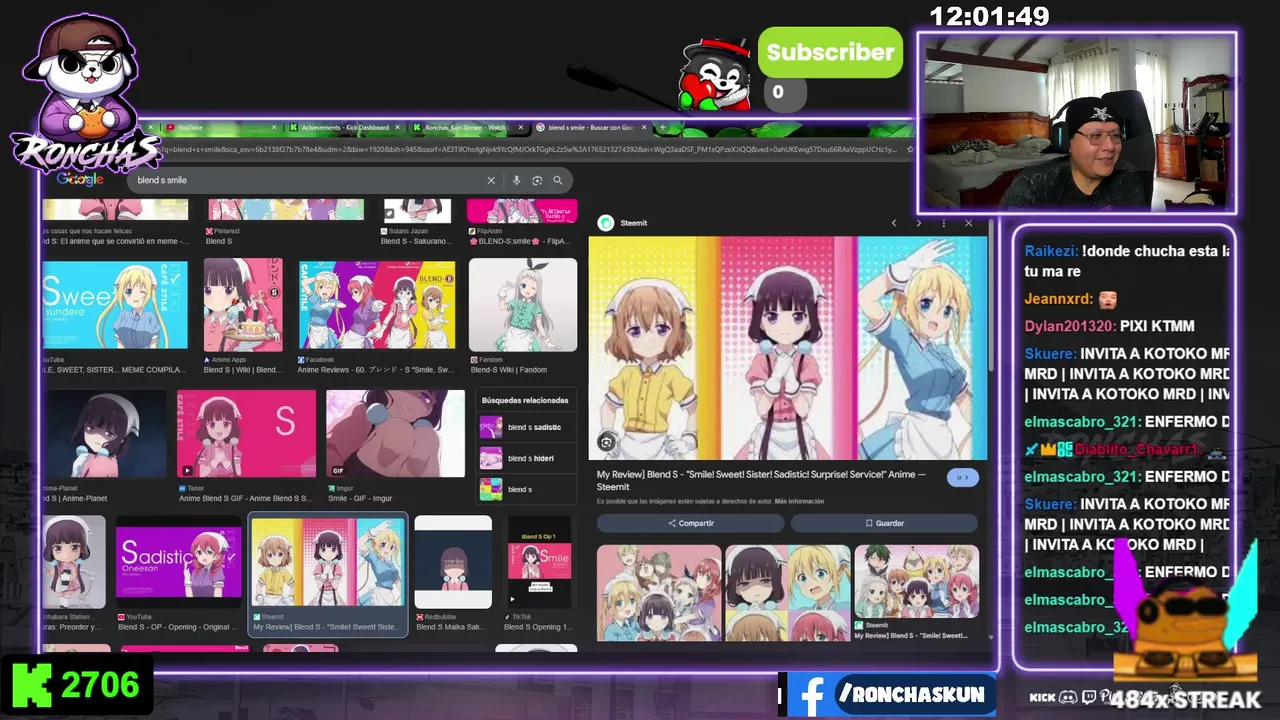Open three-dot options in image preview
Viewport: 1280px width, 720px height.
(x=944, y=223)
